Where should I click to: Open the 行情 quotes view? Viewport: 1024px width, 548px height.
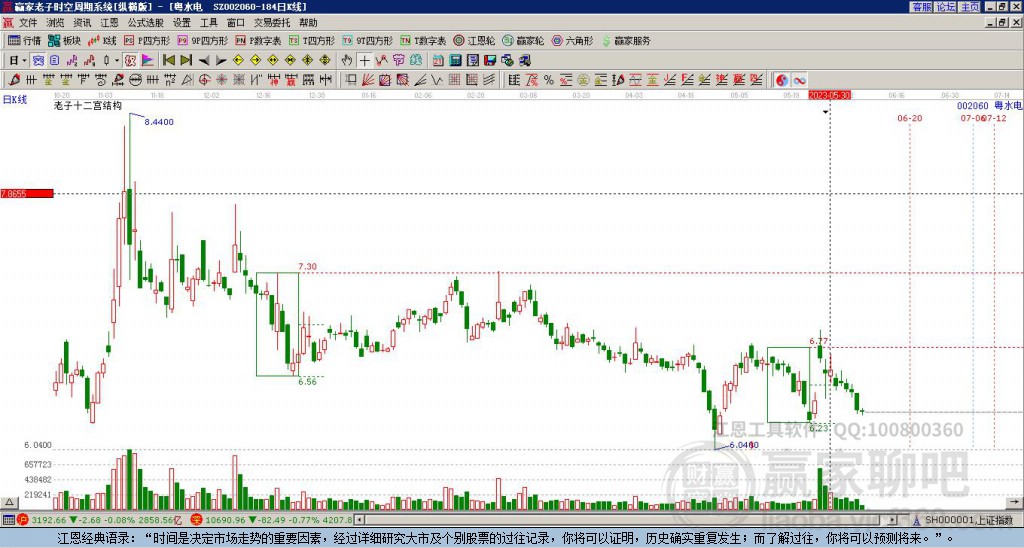(x=25, y=40)
